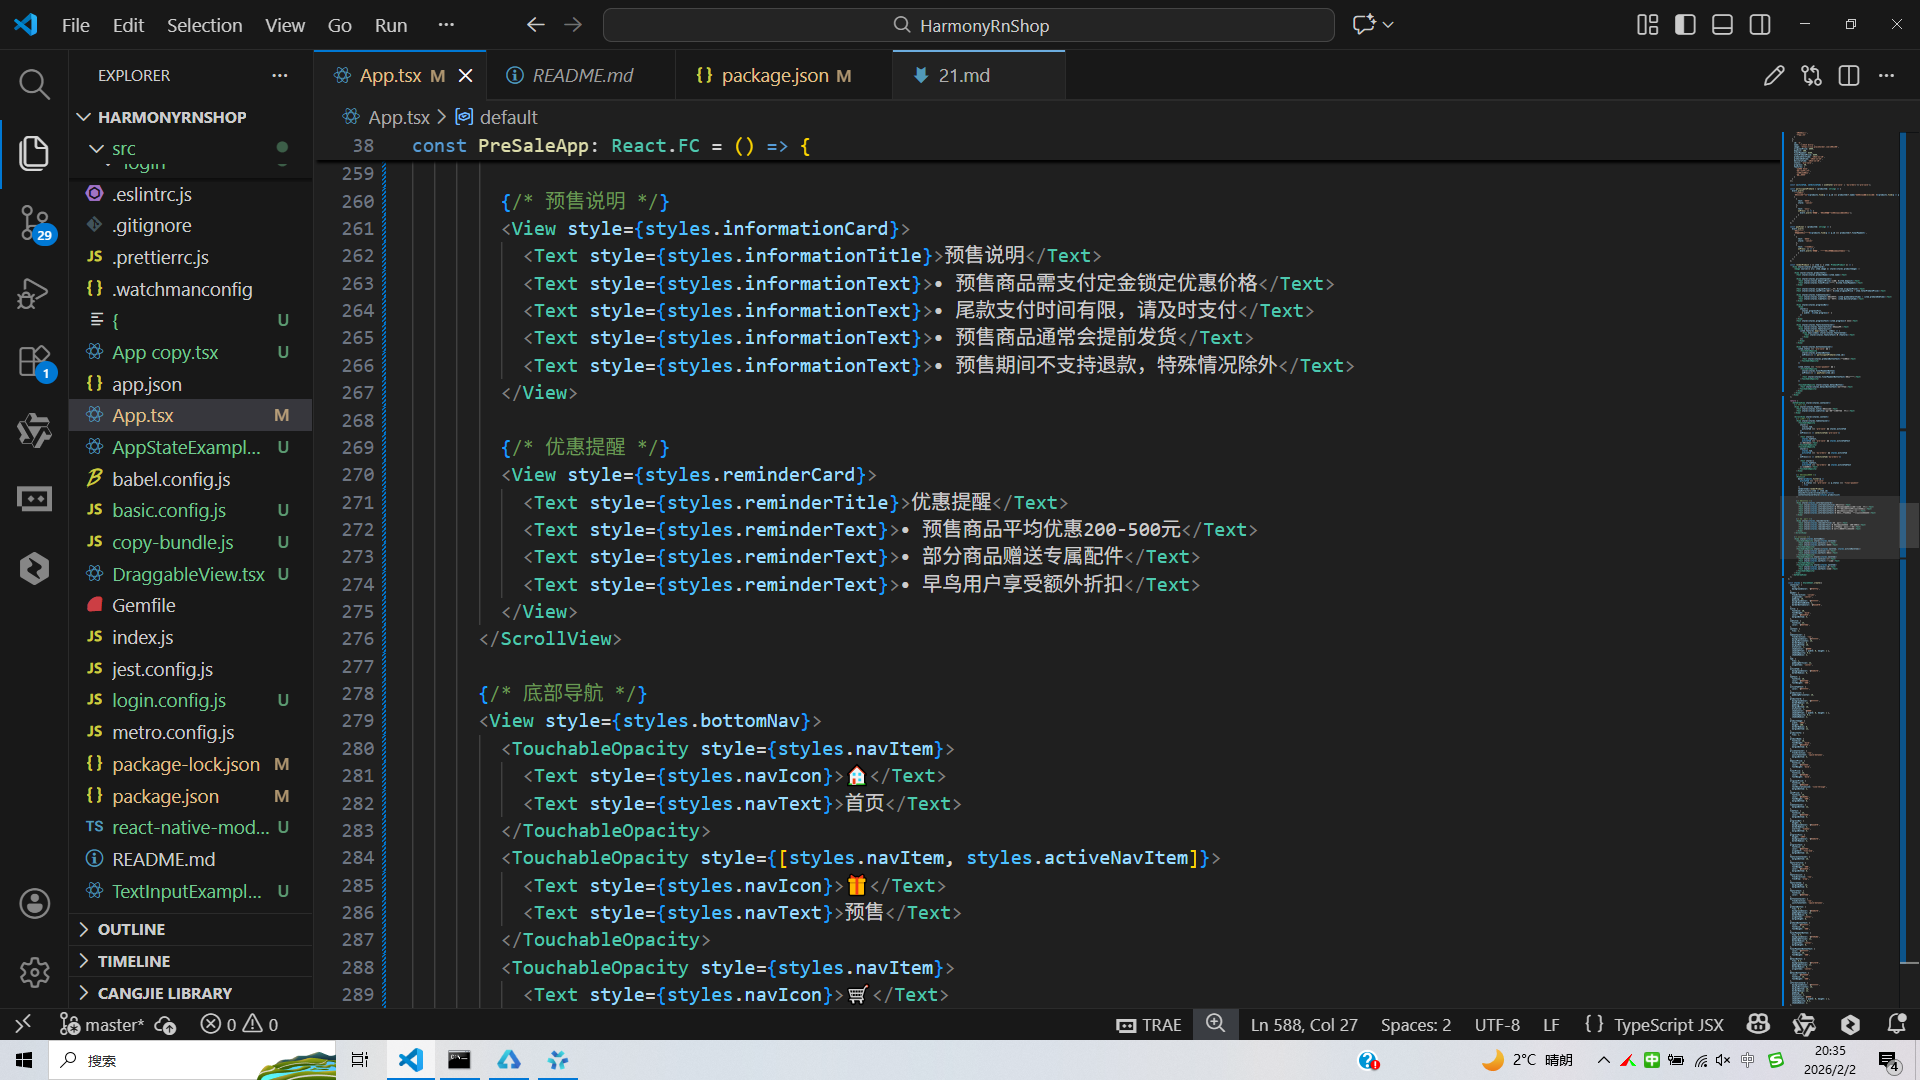The width and height of the screenshot is (1920, 1080).
Task: Open Source Control view with 29 changes
Action: click(34, 222)
